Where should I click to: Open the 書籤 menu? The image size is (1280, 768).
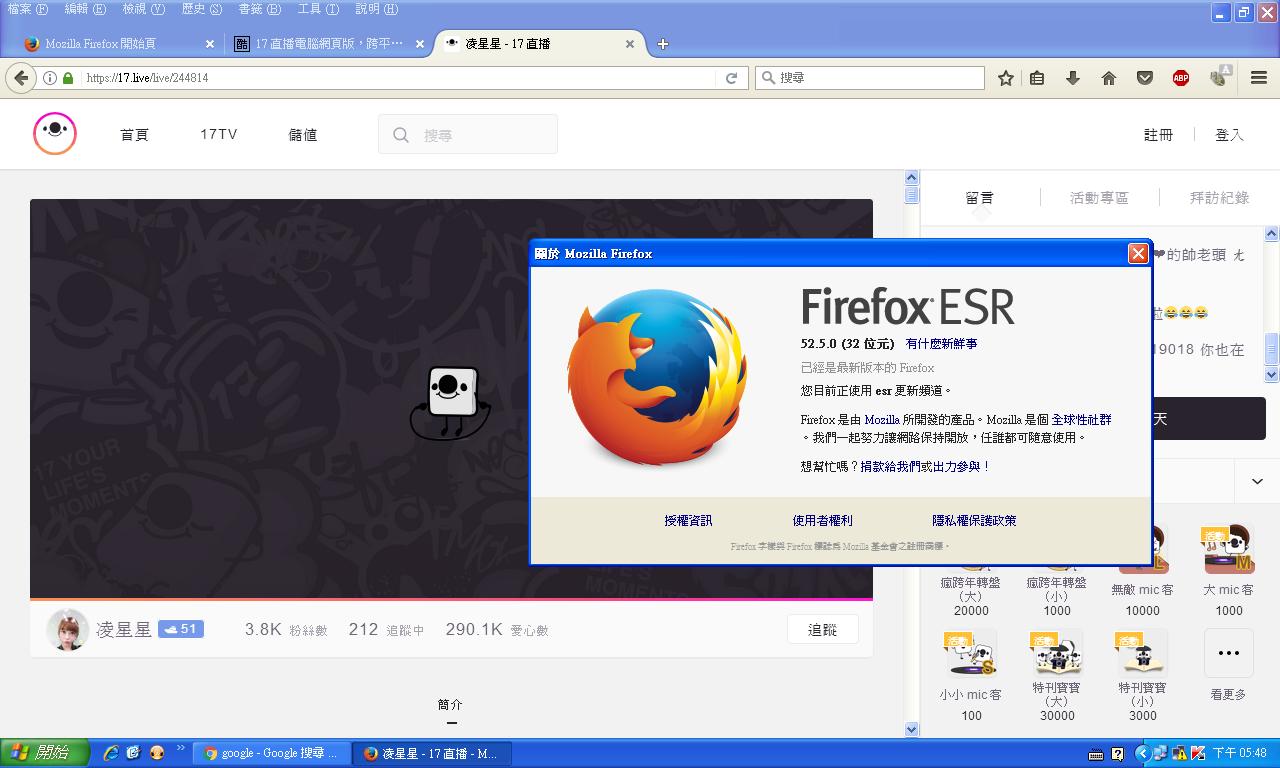[260, 9]
